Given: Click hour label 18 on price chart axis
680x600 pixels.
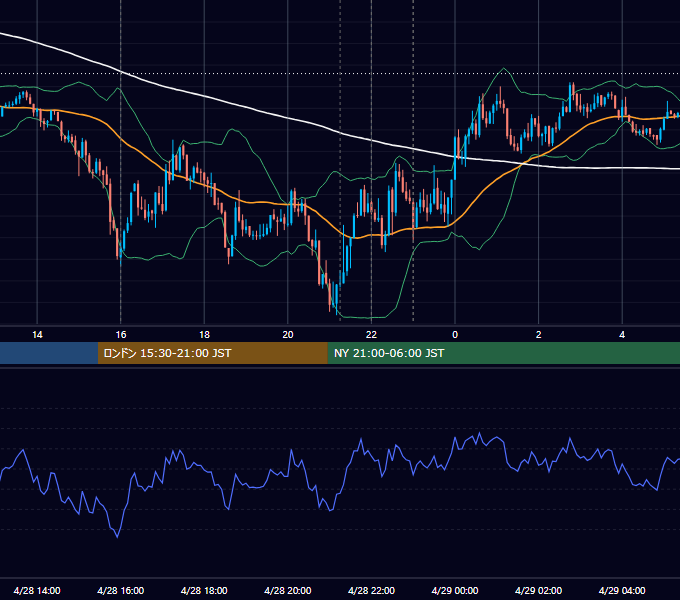Looking at the screenshot, I should point(204,334).
